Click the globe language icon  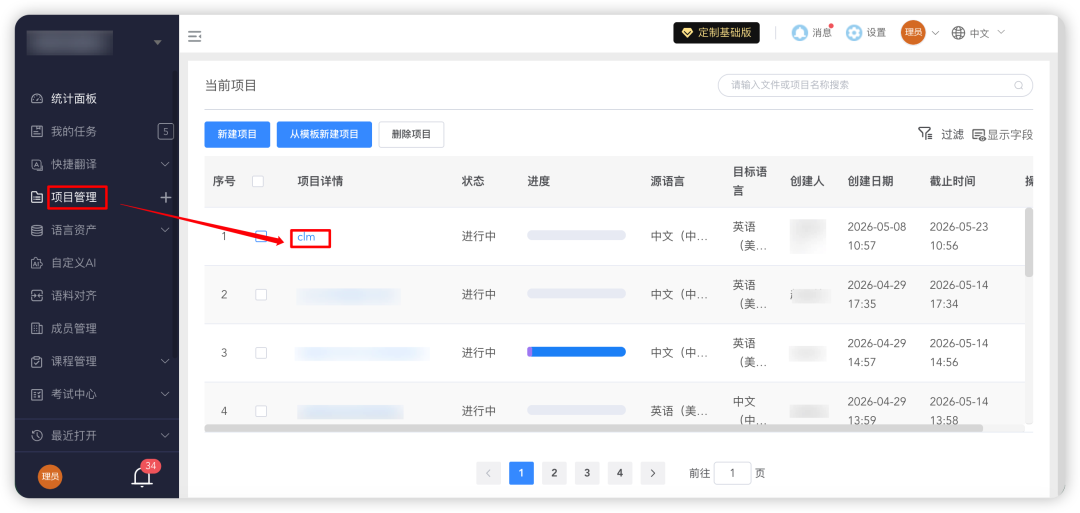coord(958,33)
